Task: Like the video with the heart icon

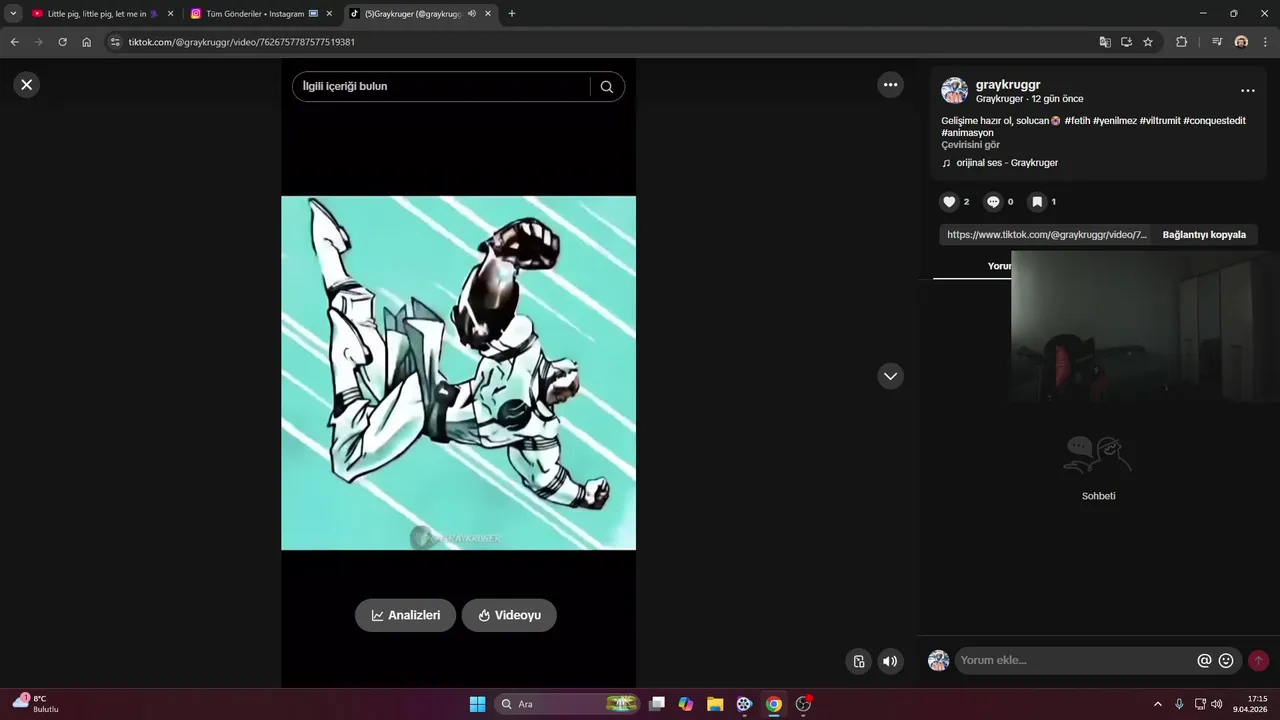Action: 950,202
